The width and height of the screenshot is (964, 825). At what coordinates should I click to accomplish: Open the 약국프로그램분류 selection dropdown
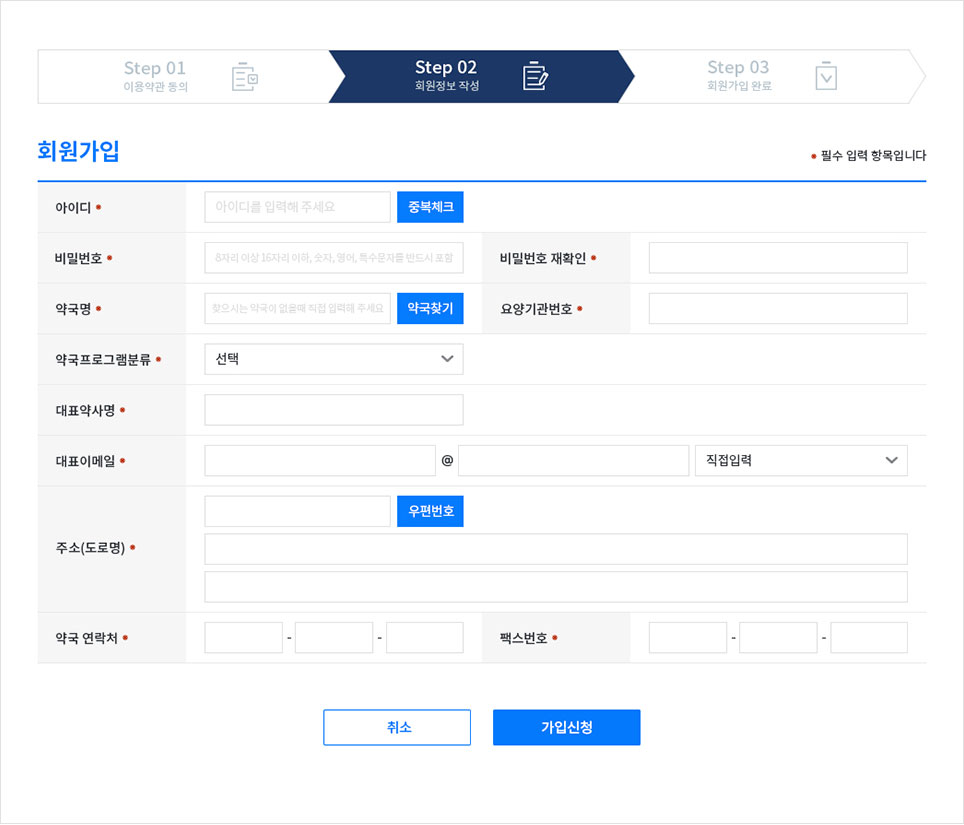(x=333, y=358)
